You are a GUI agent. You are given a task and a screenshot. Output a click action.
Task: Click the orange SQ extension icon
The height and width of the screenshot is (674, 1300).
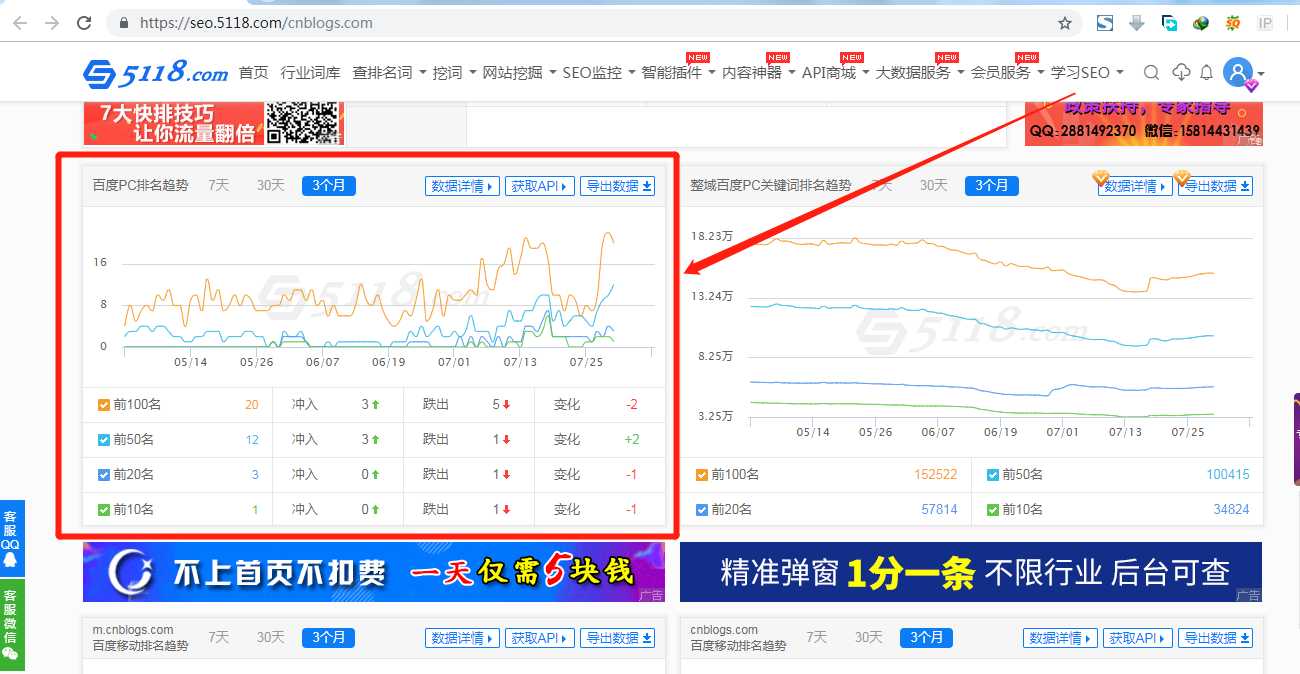(1233, 23)
